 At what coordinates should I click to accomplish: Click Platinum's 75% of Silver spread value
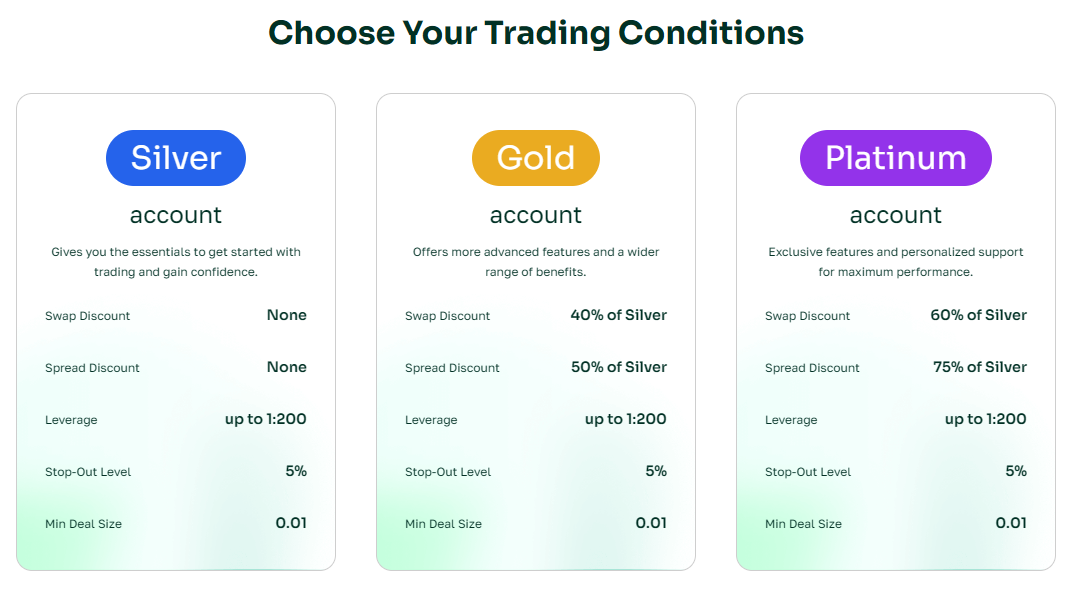(979, 367)
